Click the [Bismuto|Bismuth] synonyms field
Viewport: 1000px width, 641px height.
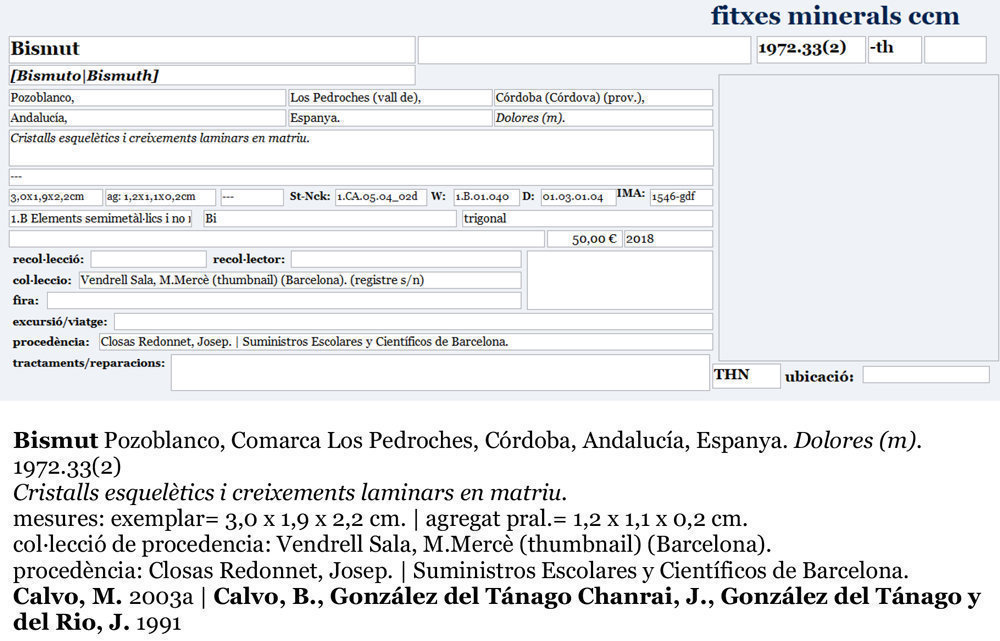click(211, 76)
